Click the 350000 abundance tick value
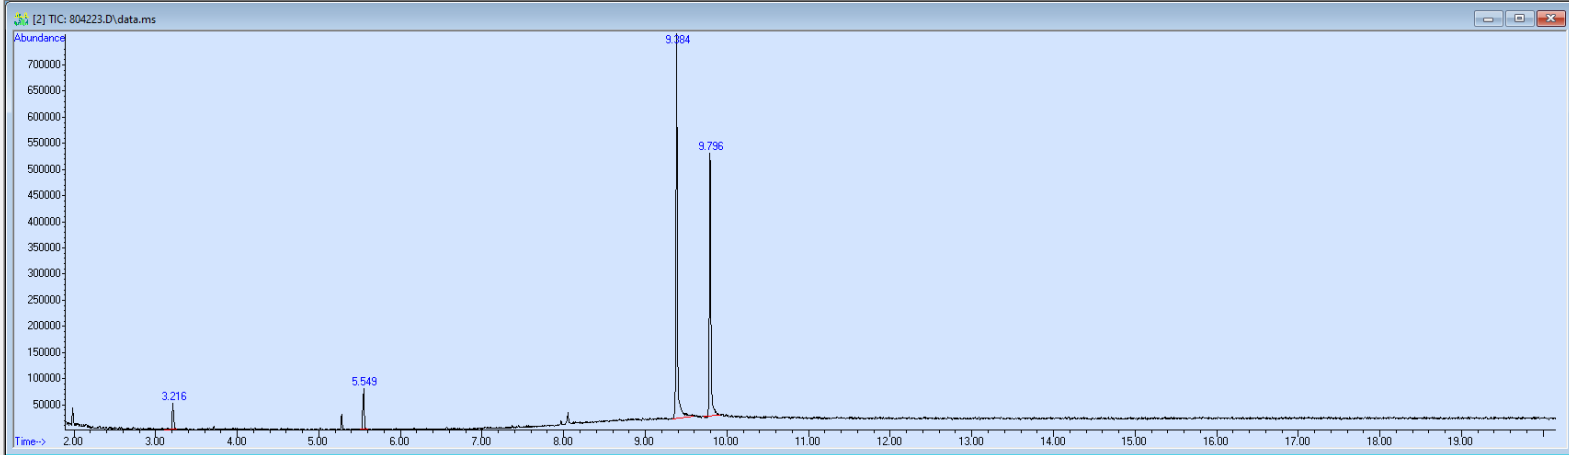 [x=43, y=247]
